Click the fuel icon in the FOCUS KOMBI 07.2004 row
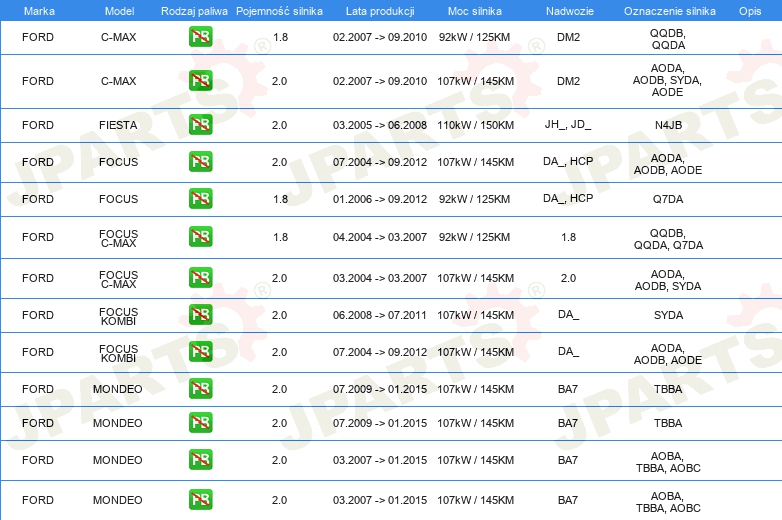This screenshot has height=520, width=782. (x=200, y=351)
